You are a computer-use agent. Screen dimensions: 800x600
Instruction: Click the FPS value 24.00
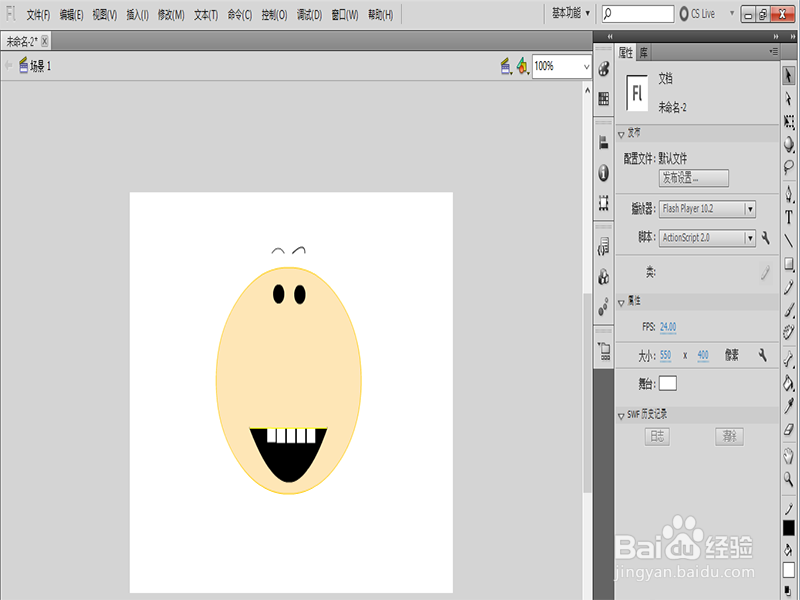tap(668, 327)
